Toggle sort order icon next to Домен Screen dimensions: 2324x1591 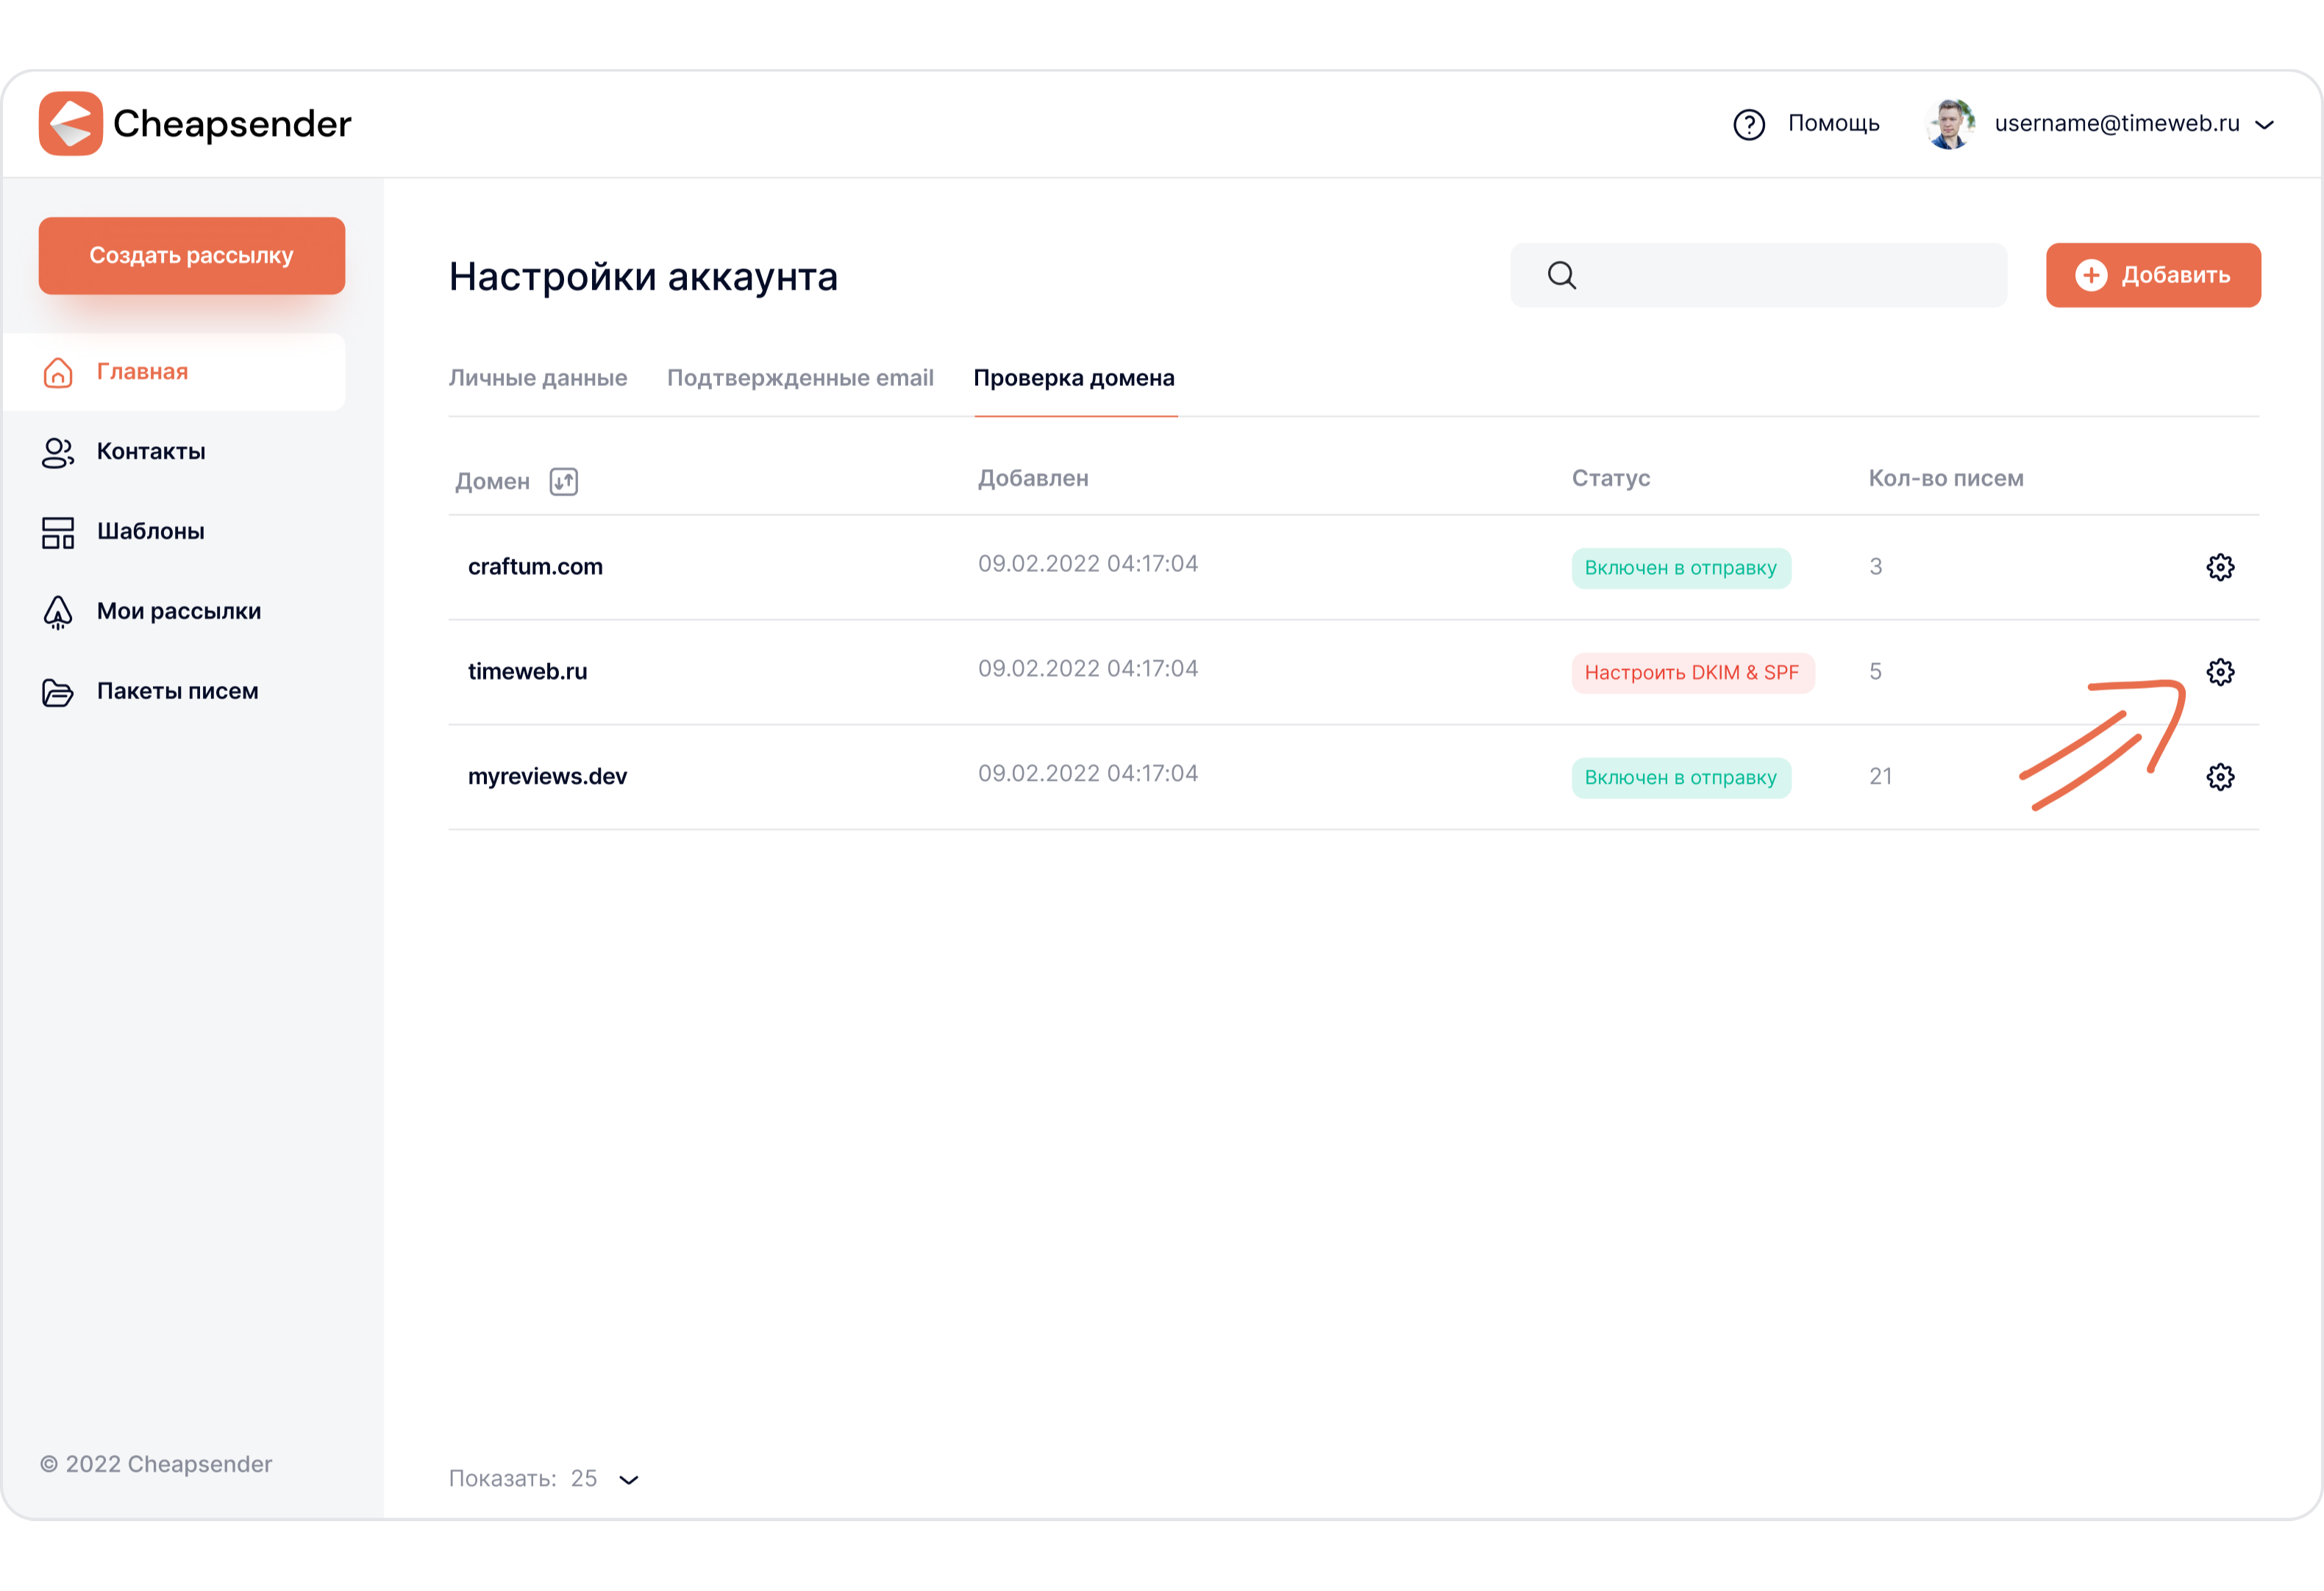coord(564,482)
